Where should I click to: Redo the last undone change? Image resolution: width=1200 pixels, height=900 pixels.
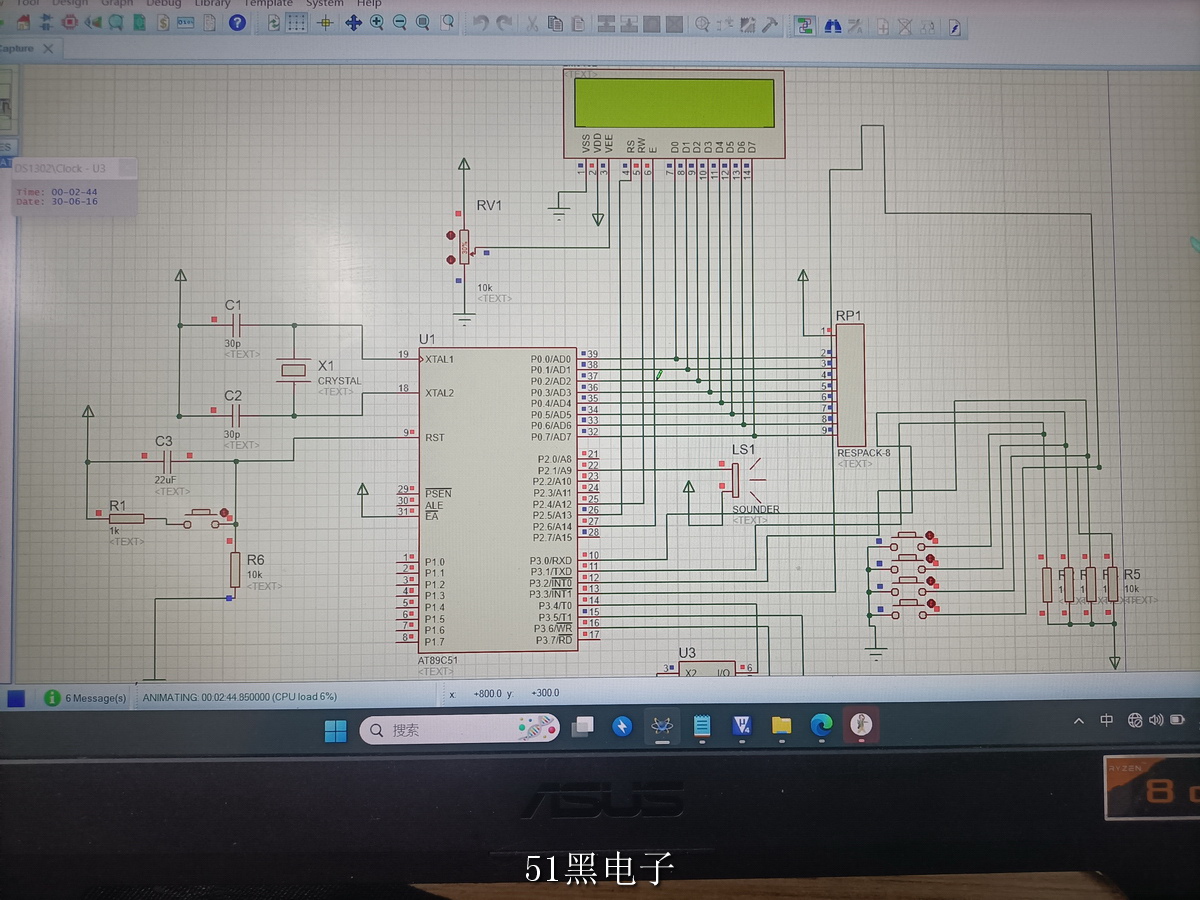(505, 24)
